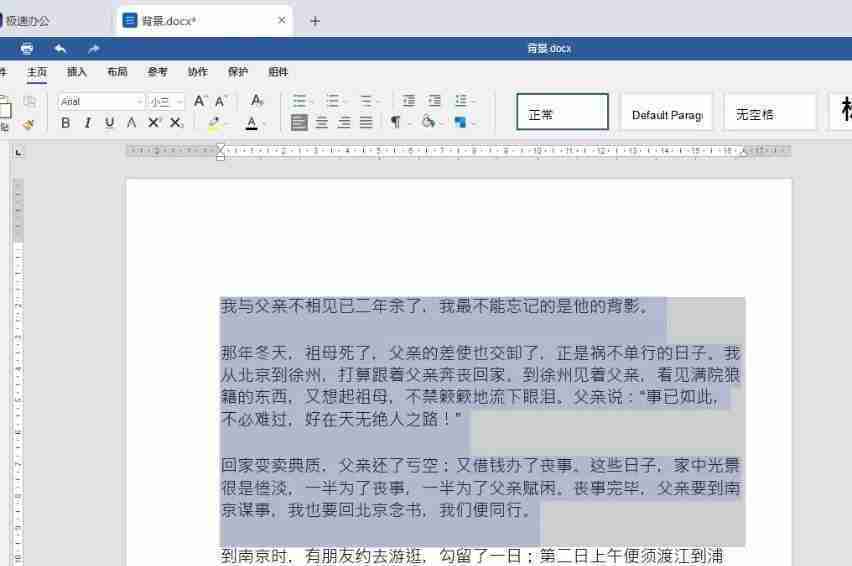Open the font size dropdown

click(x=179, y=102)
